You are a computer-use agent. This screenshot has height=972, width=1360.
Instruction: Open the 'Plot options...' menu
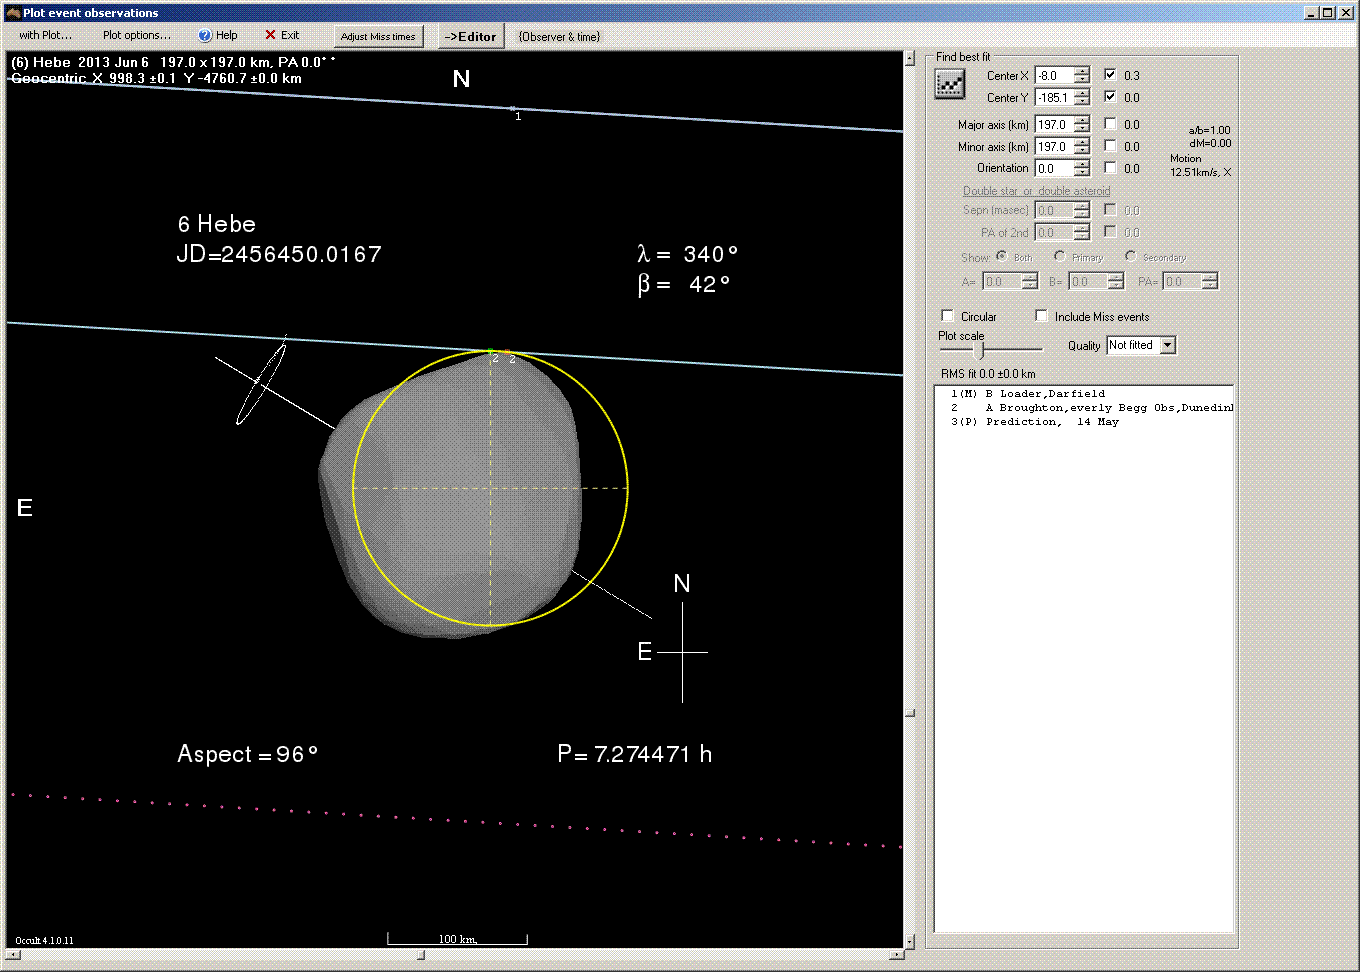[x=137, y=35]
